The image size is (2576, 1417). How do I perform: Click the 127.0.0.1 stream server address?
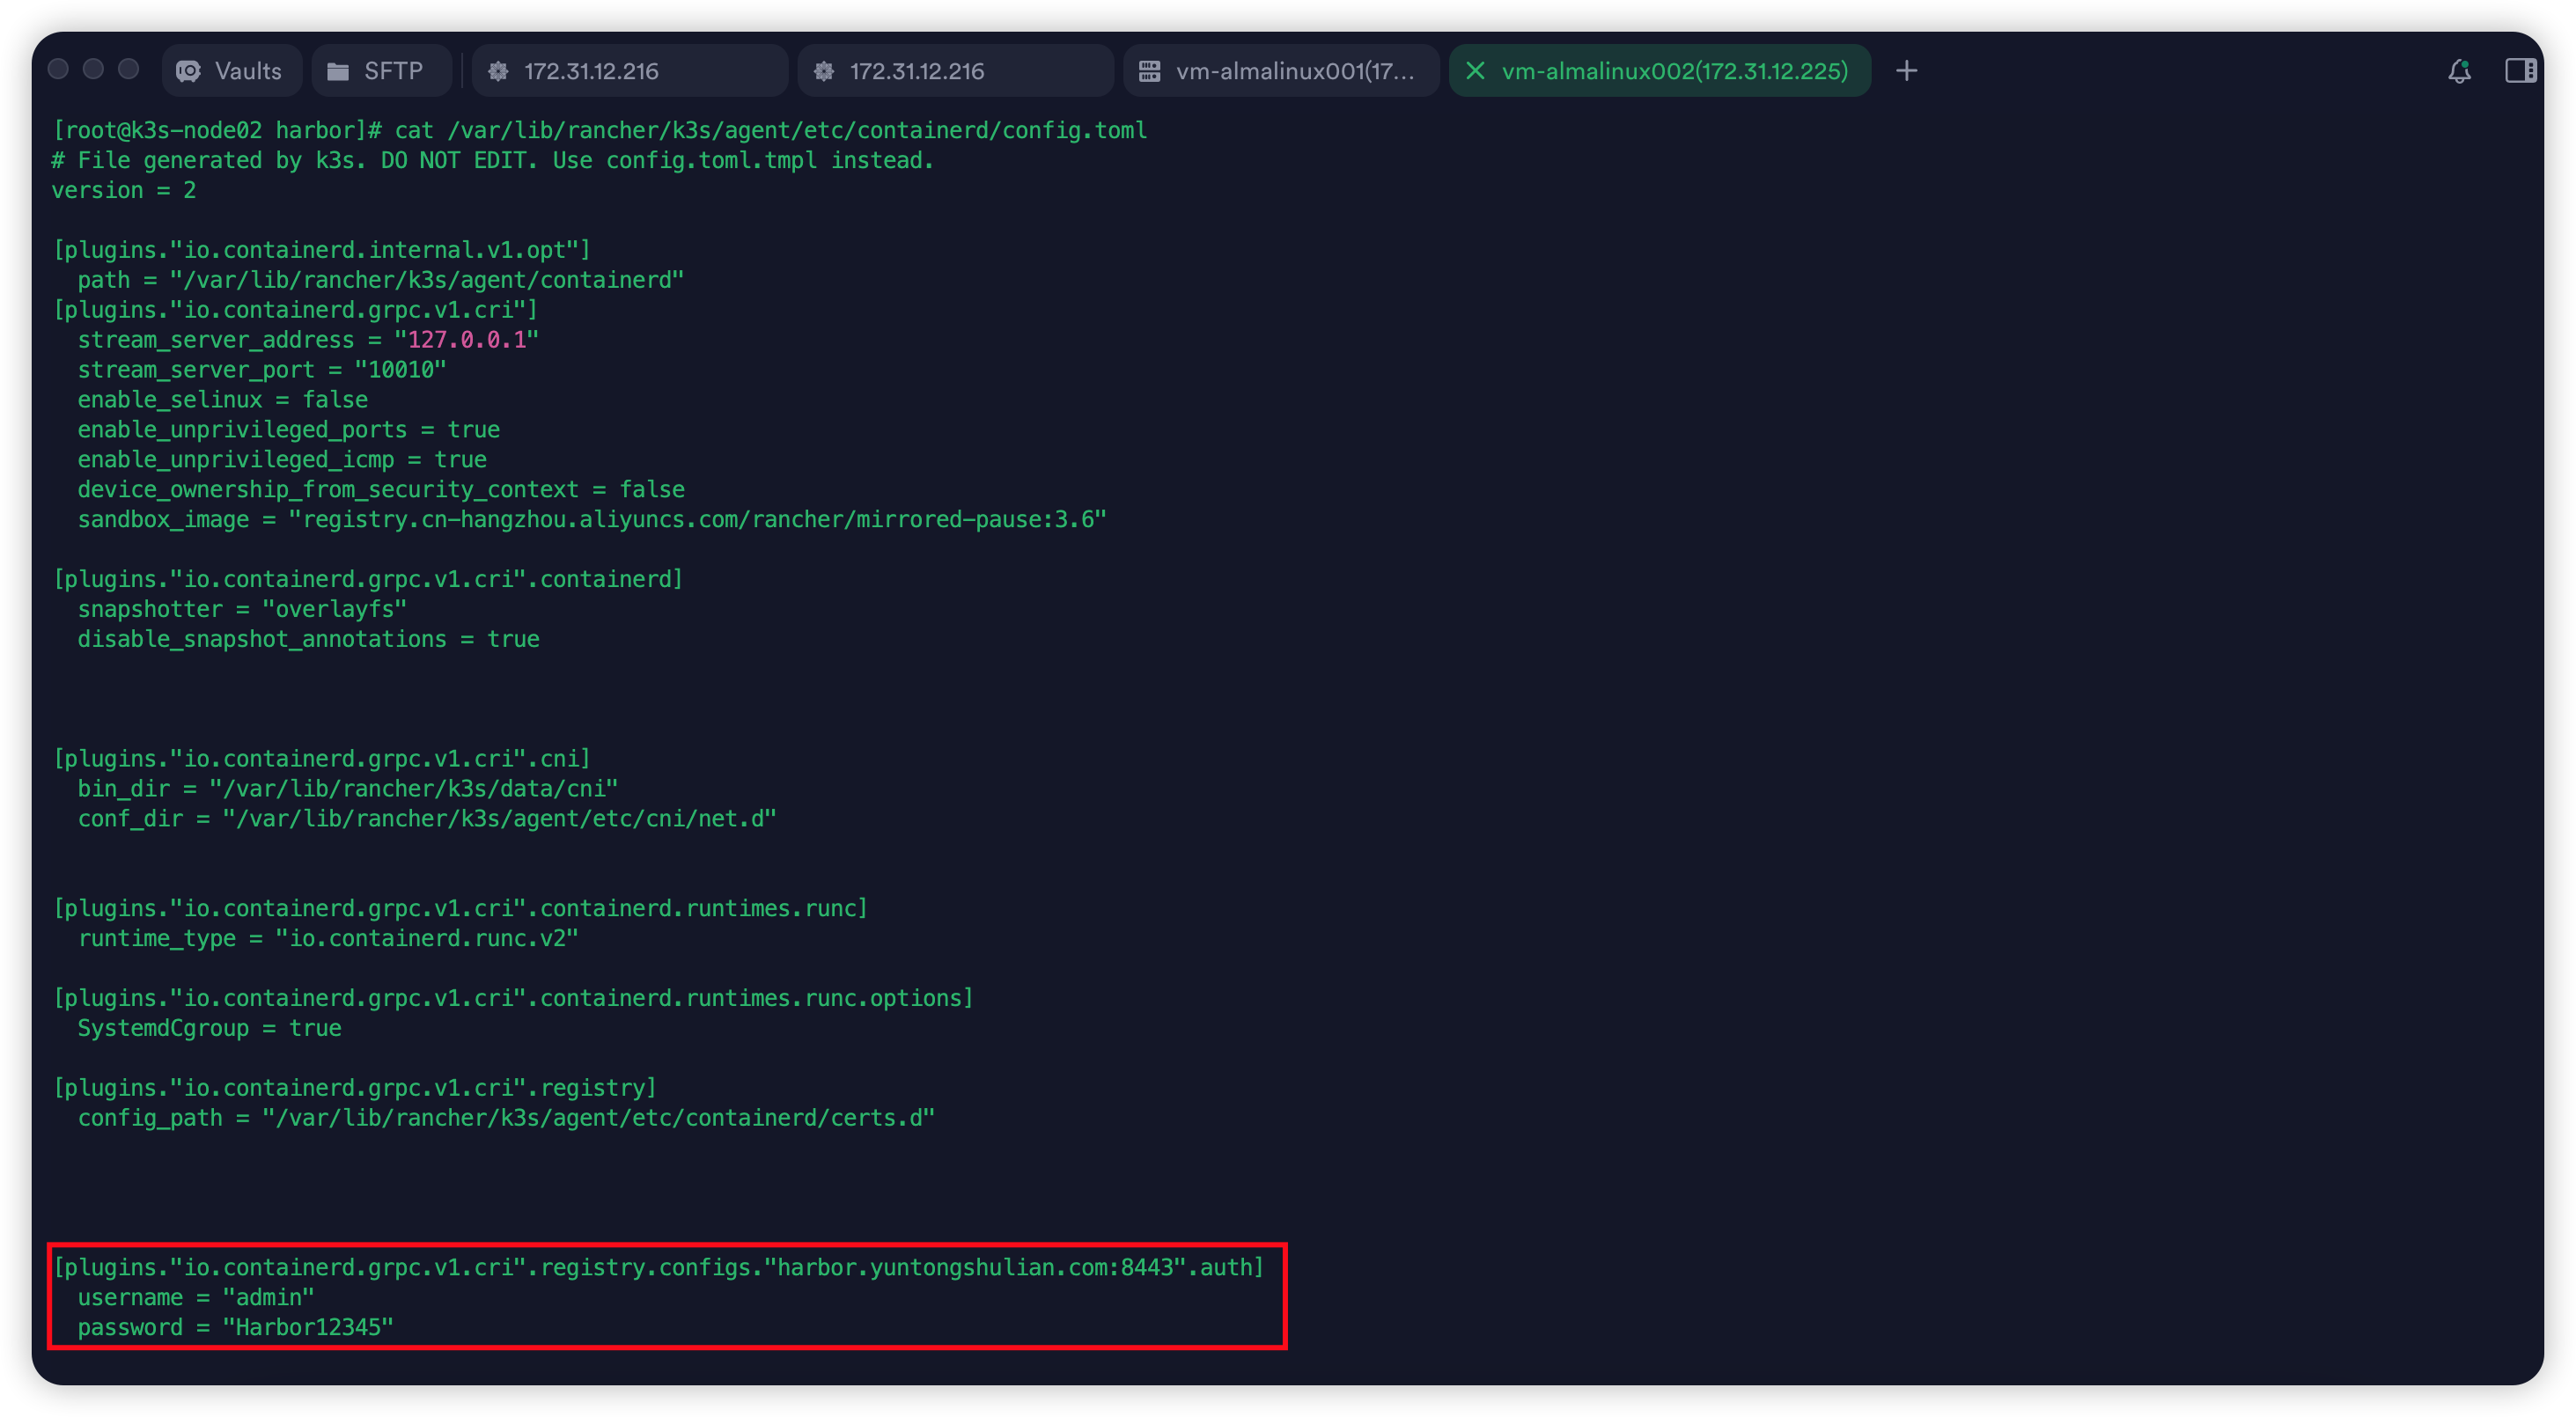[x=467, y=340]
